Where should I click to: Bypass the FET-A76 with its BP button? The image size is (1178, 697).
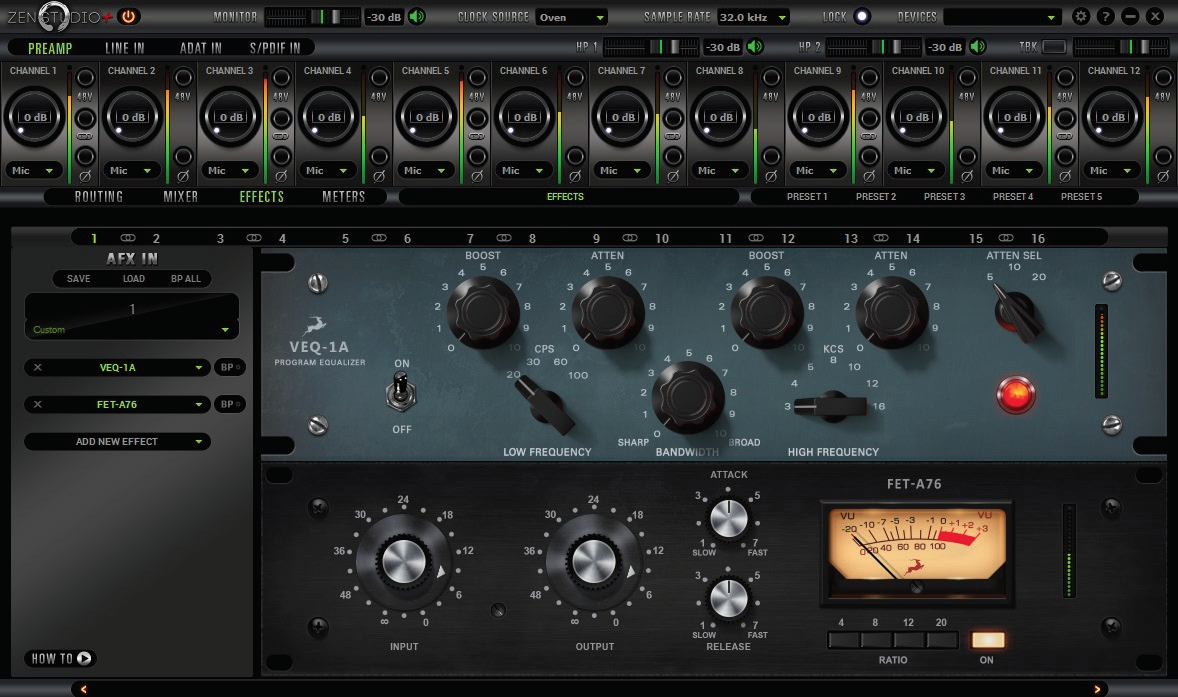[x=229, y=404]
